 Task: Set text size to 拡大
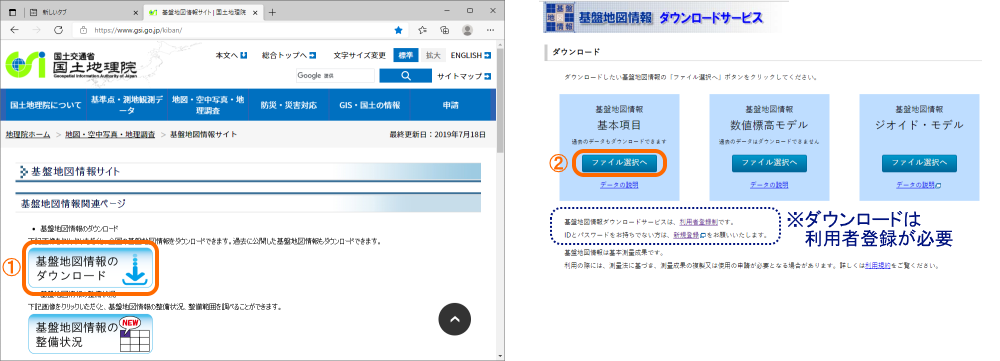coord(433,55)
